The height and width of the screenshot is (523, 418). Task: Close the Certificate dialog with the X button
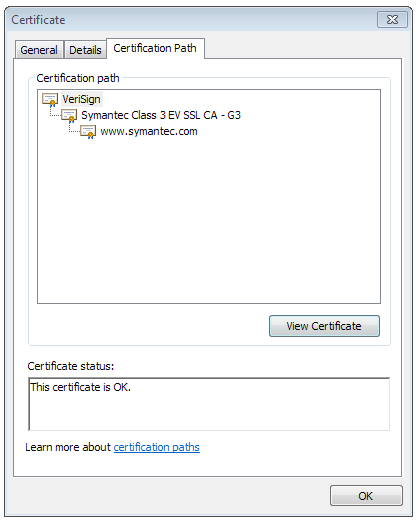(392, 20)
